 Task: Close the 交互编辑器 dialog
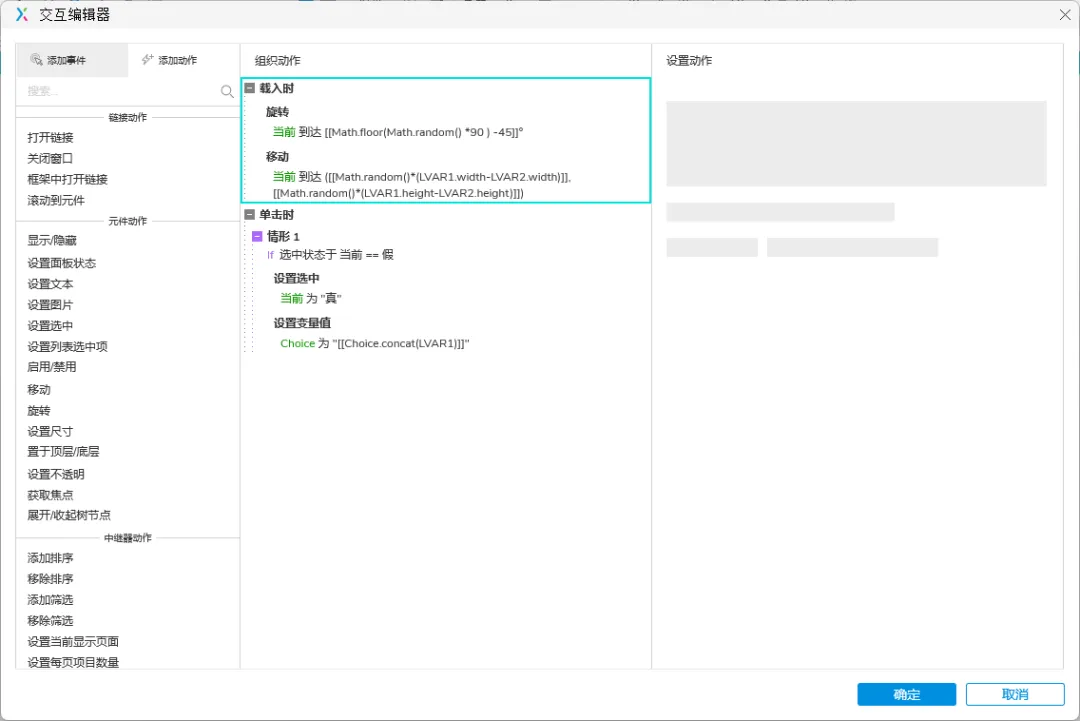tap(1065, 14)
